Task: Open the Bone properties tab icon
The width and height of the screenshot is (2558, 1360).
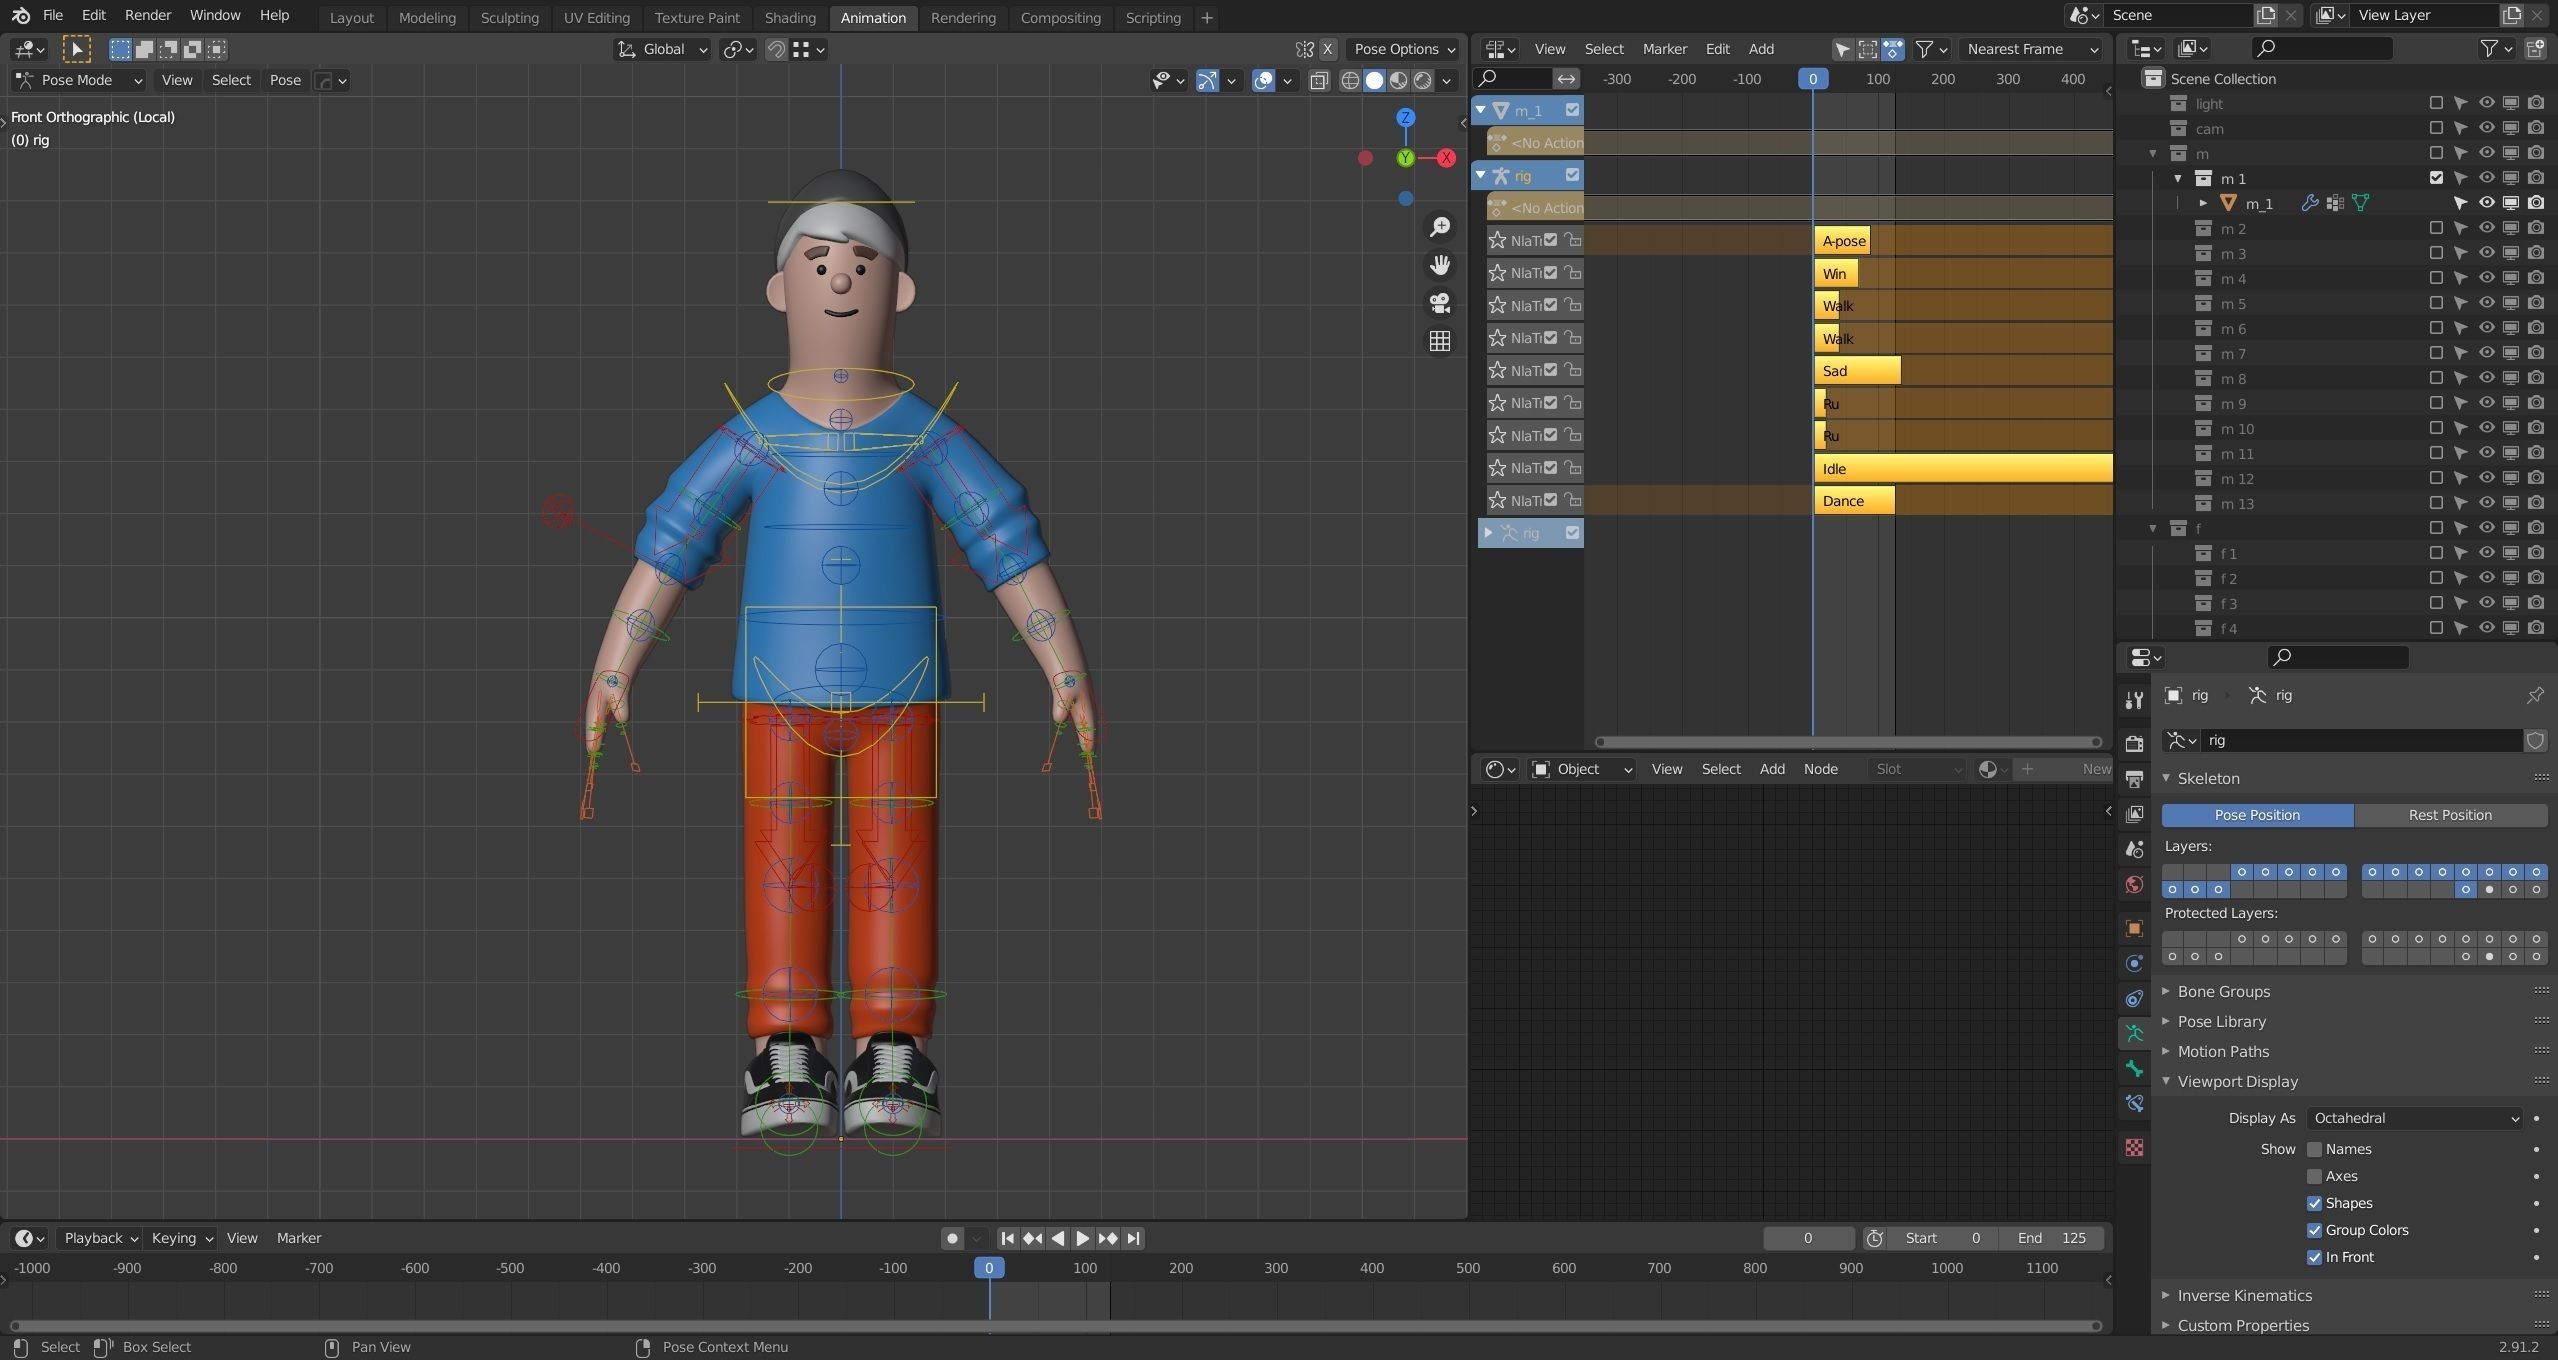Action: click(x=2134, y=1068)
